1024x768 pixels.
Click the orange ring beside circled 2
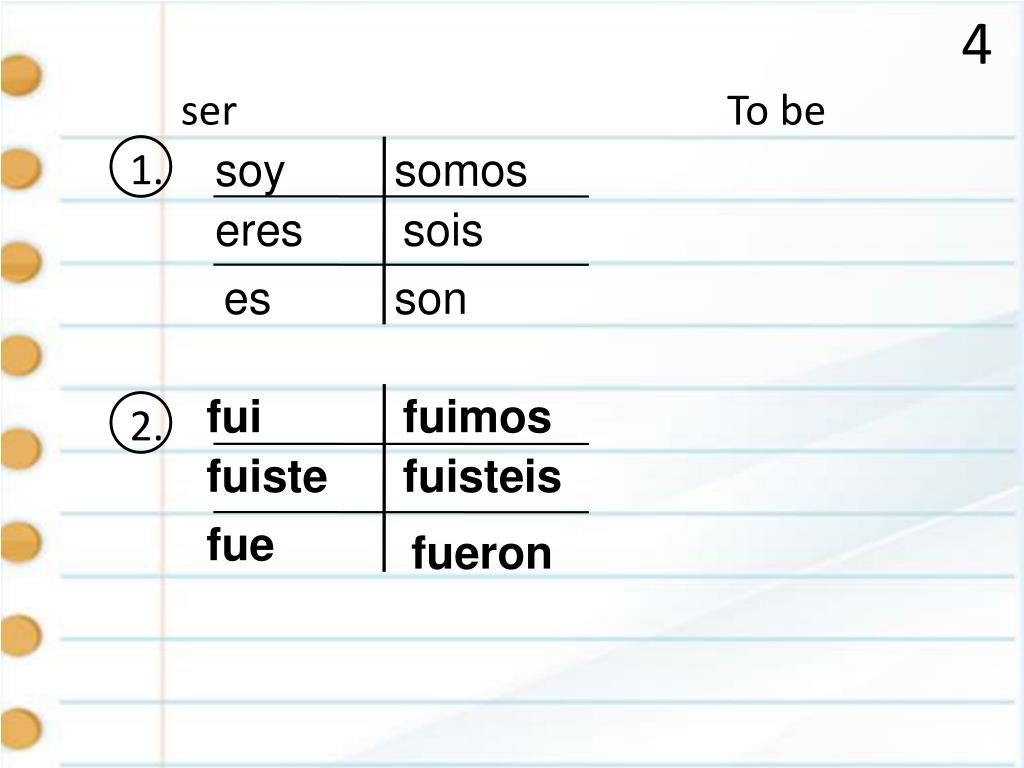coord(21,449)
